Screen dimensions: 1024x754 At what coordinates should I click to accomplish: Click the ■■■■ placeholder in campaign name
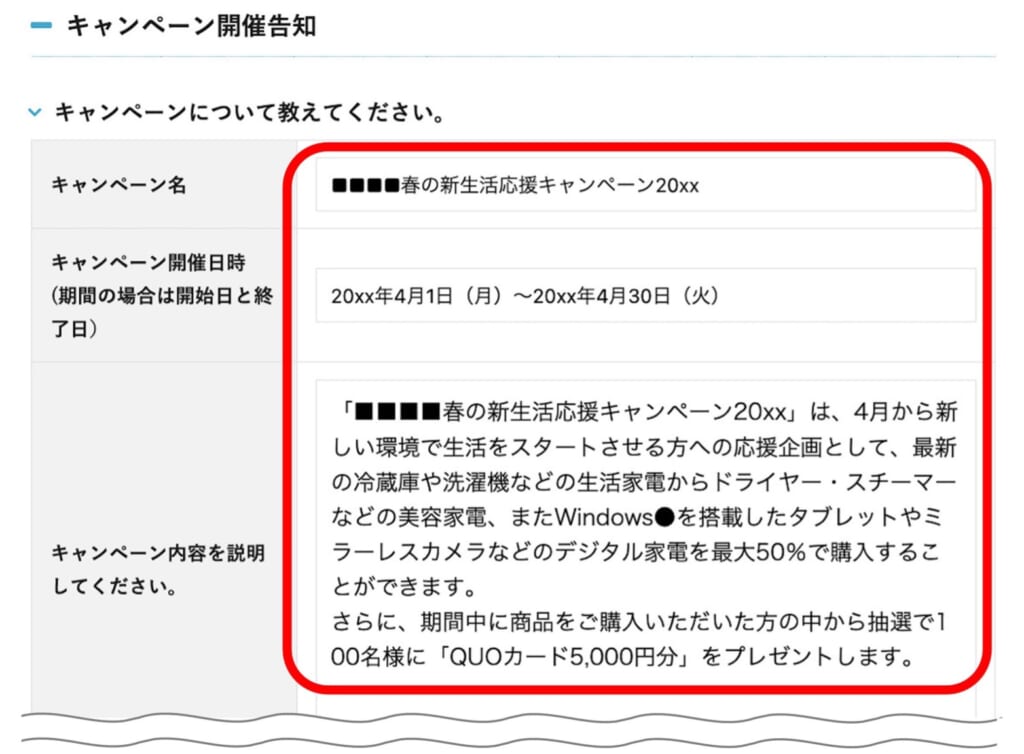point(365,186)
